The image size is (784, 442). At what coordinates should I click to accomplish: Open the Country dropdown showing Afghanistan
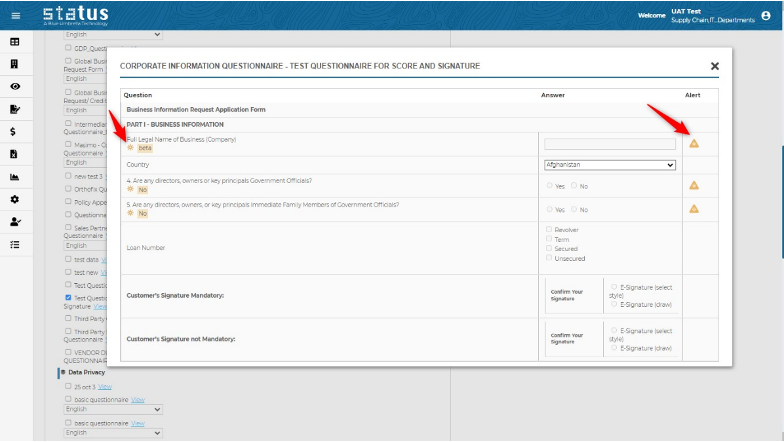(x=609, y=164)
